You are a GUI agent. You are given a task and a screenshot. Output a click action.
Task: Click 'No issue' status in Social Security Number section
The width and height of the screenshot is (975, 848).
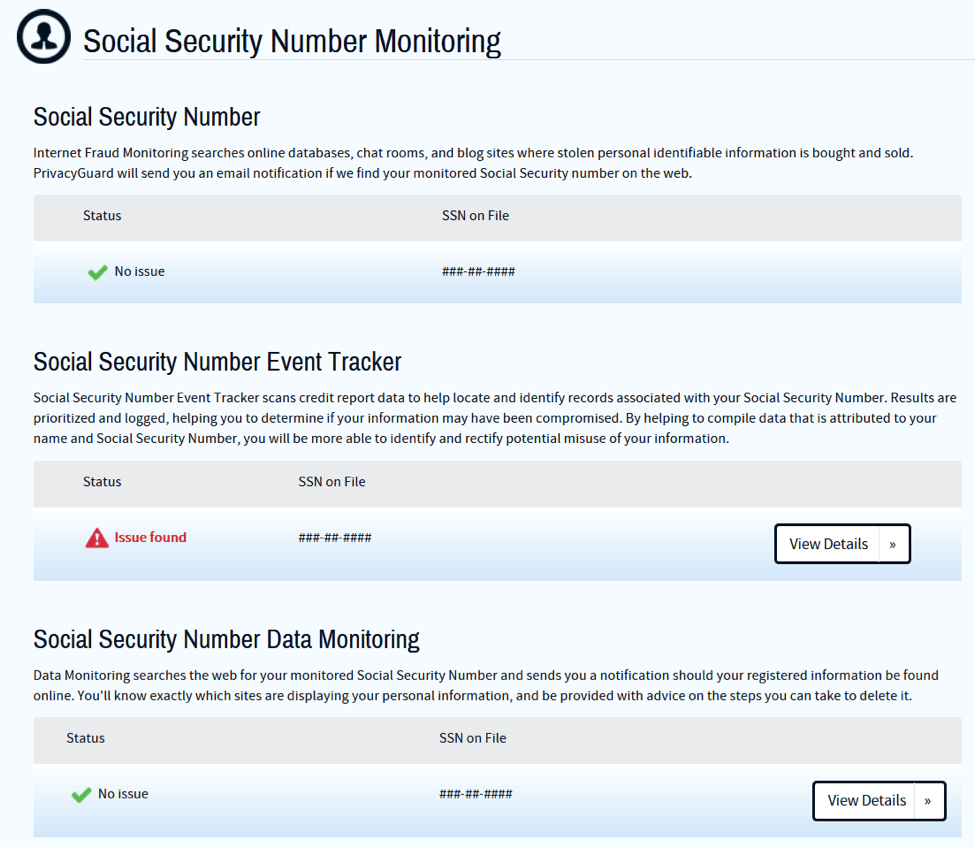point(139,272)
